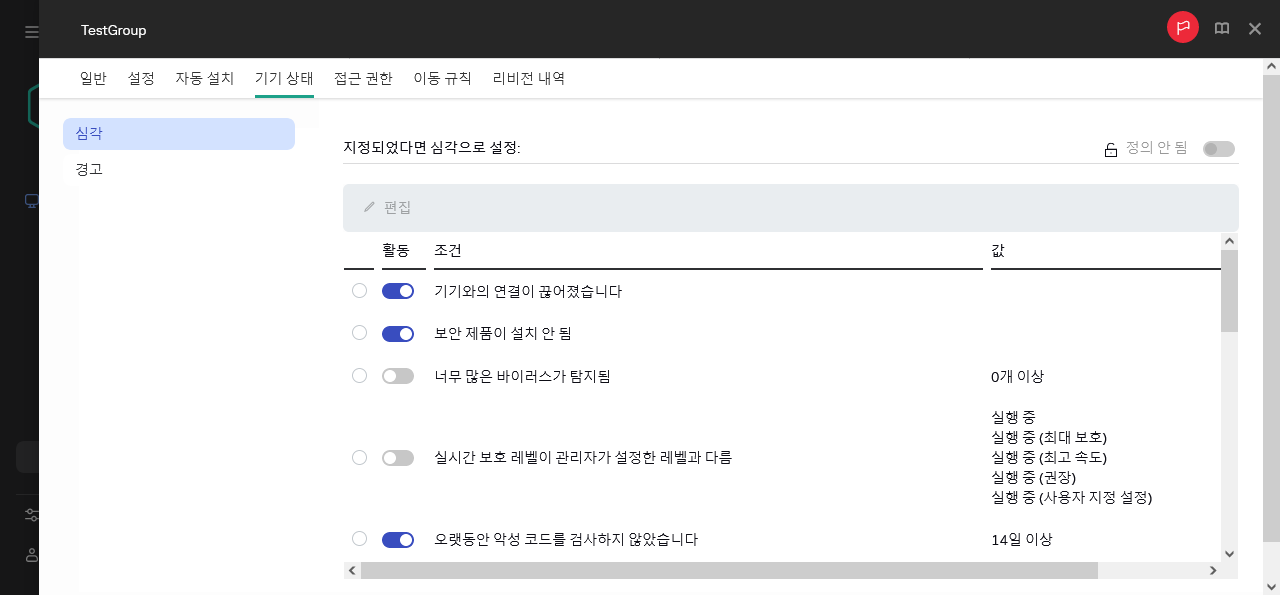This screenshot has width=1280, height=595.
Task: Open the console settings sliders icon
Action: point(31,514)
